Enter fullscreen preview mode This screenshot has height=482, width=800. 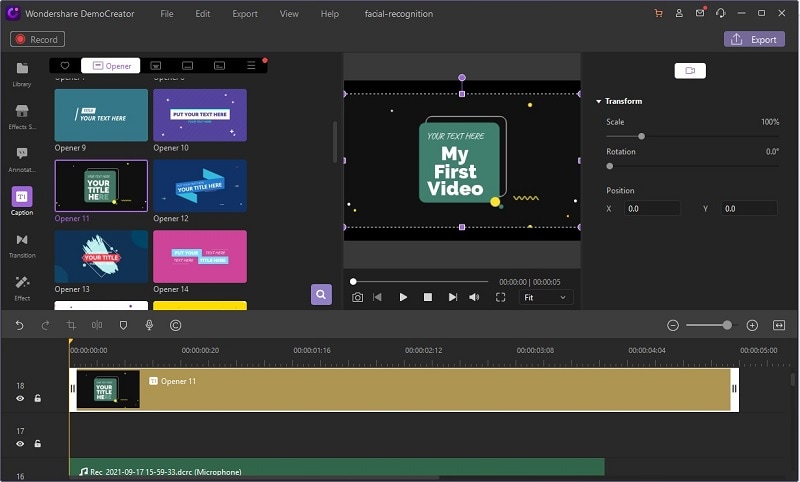[x=501, y=297]
